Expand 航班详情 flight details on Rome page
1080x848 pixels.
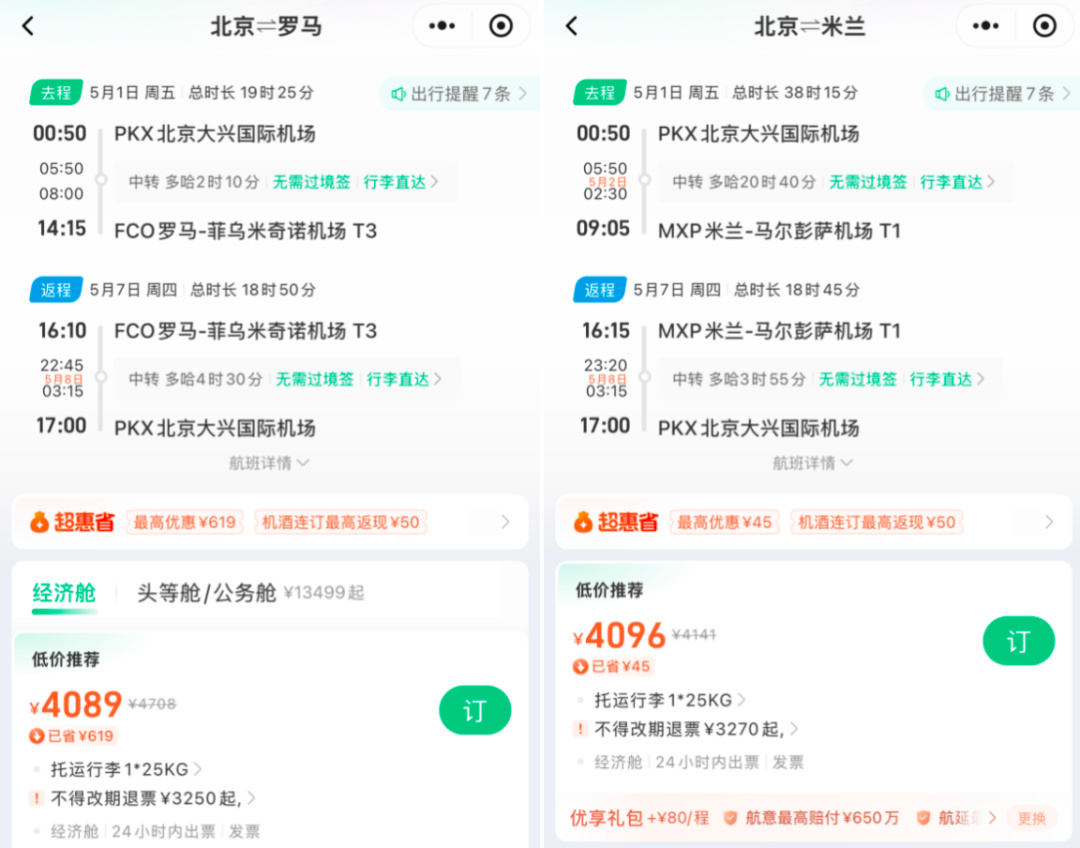pos(269,462)
